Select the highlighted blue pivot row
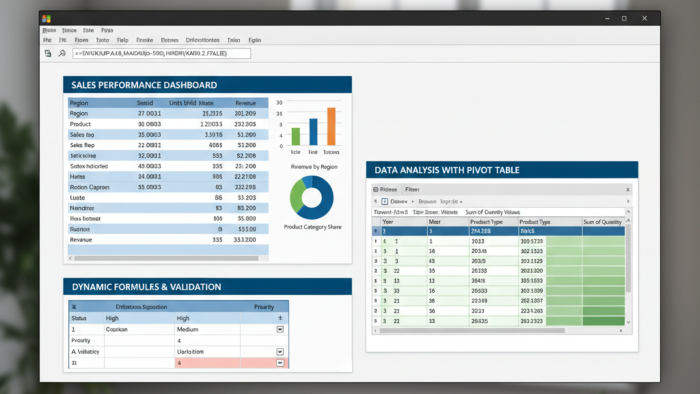 (499, 231)
